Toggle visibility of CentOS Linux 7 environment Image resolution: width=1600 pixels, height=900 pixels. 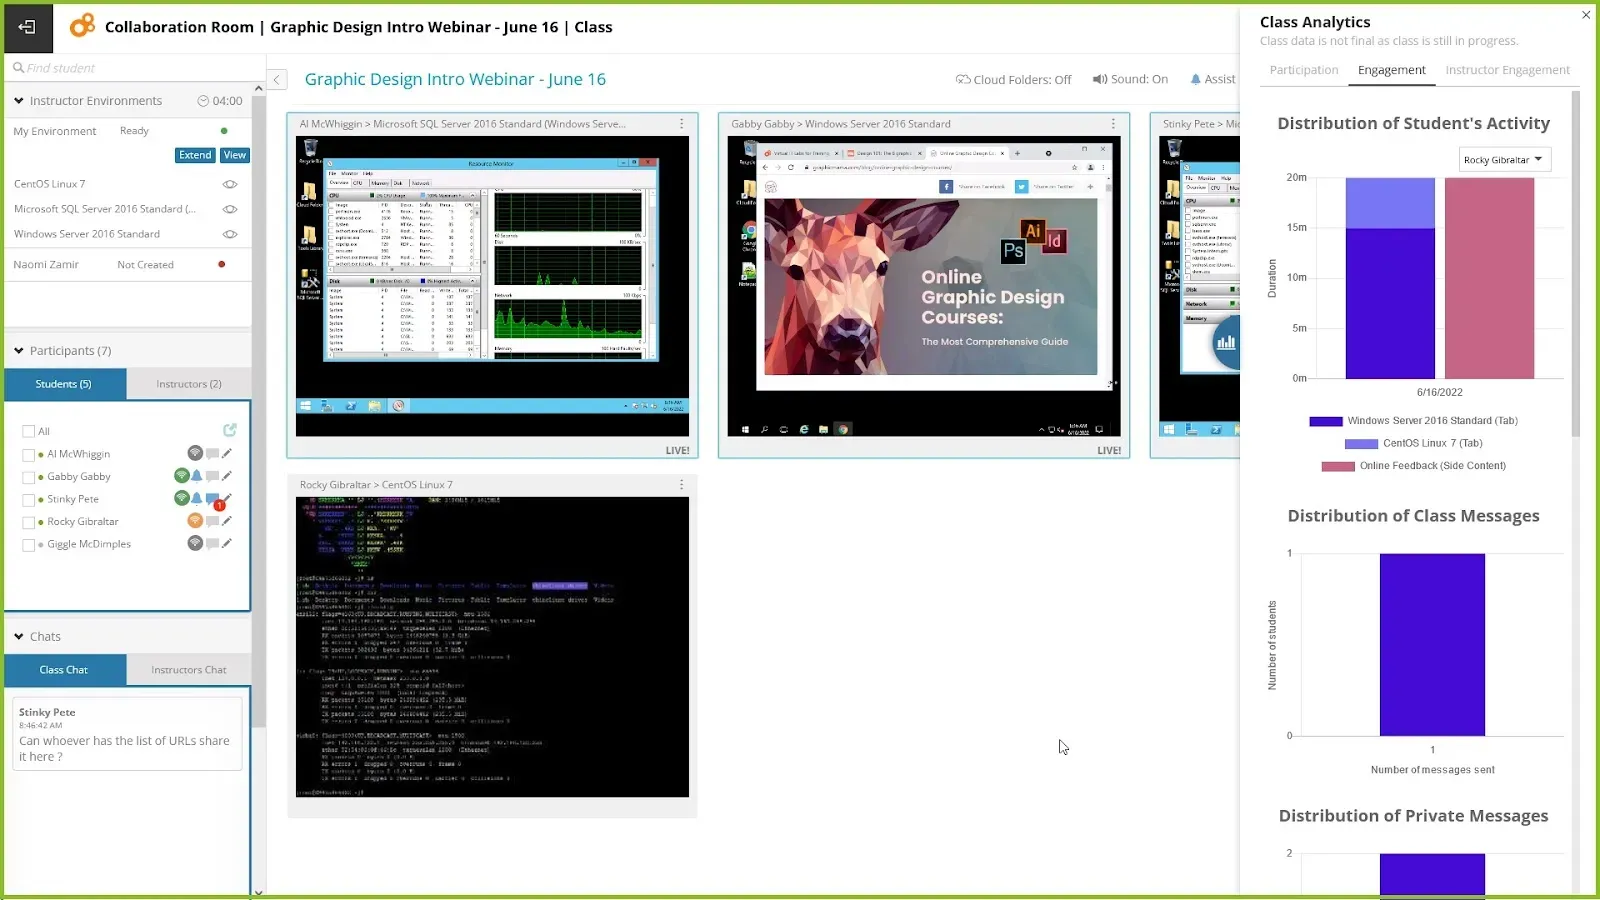[x=230, y=184]
